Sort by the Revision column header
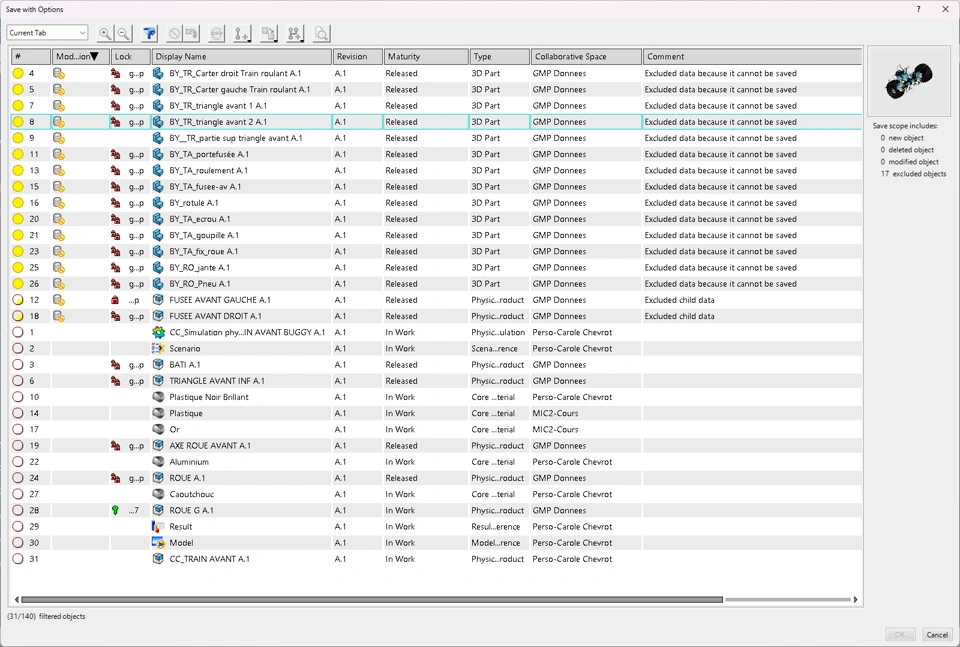Screen dimensions: 960x647 pyautogui.click(x=358, y=56)
